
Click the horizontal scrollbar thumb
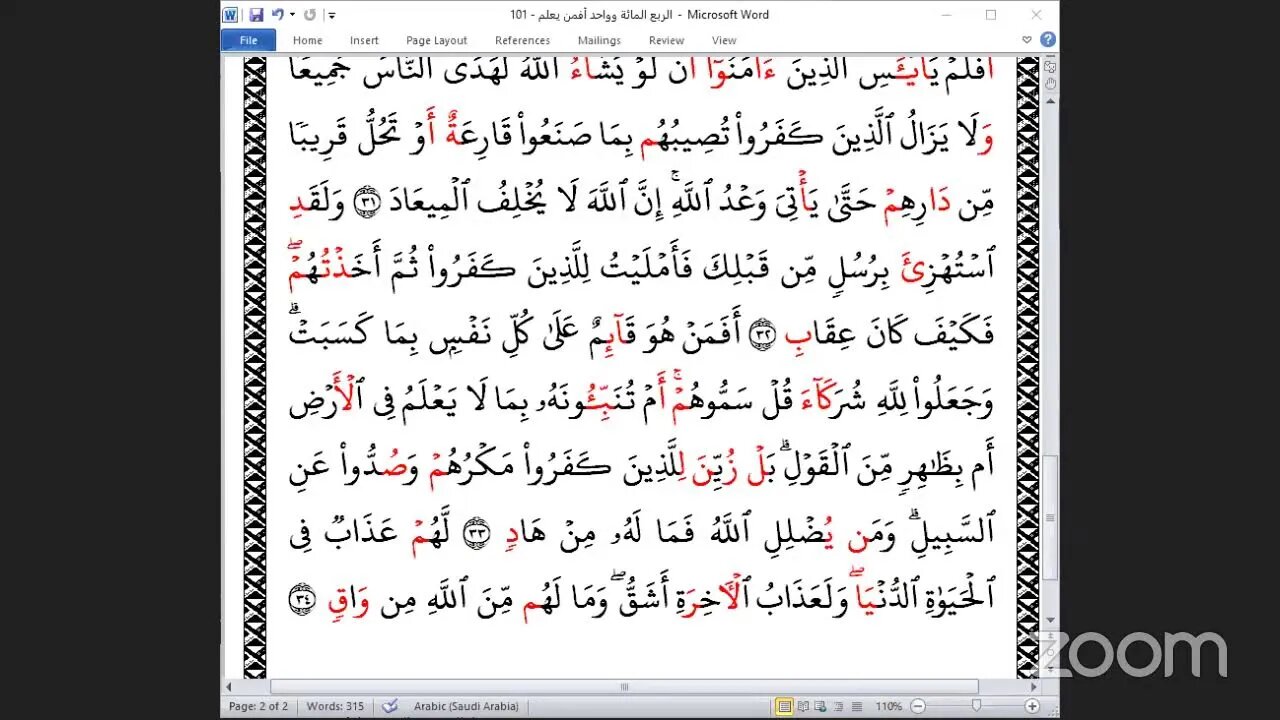625,687
